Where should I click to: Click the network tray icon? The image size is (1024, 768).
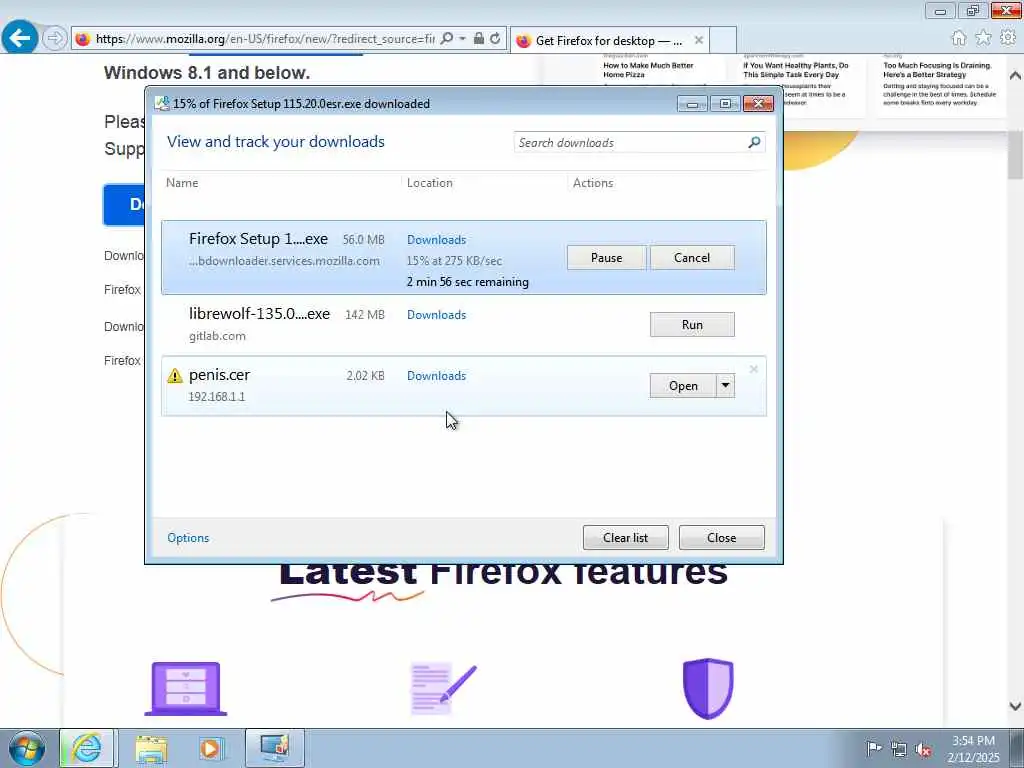[899, 749]
